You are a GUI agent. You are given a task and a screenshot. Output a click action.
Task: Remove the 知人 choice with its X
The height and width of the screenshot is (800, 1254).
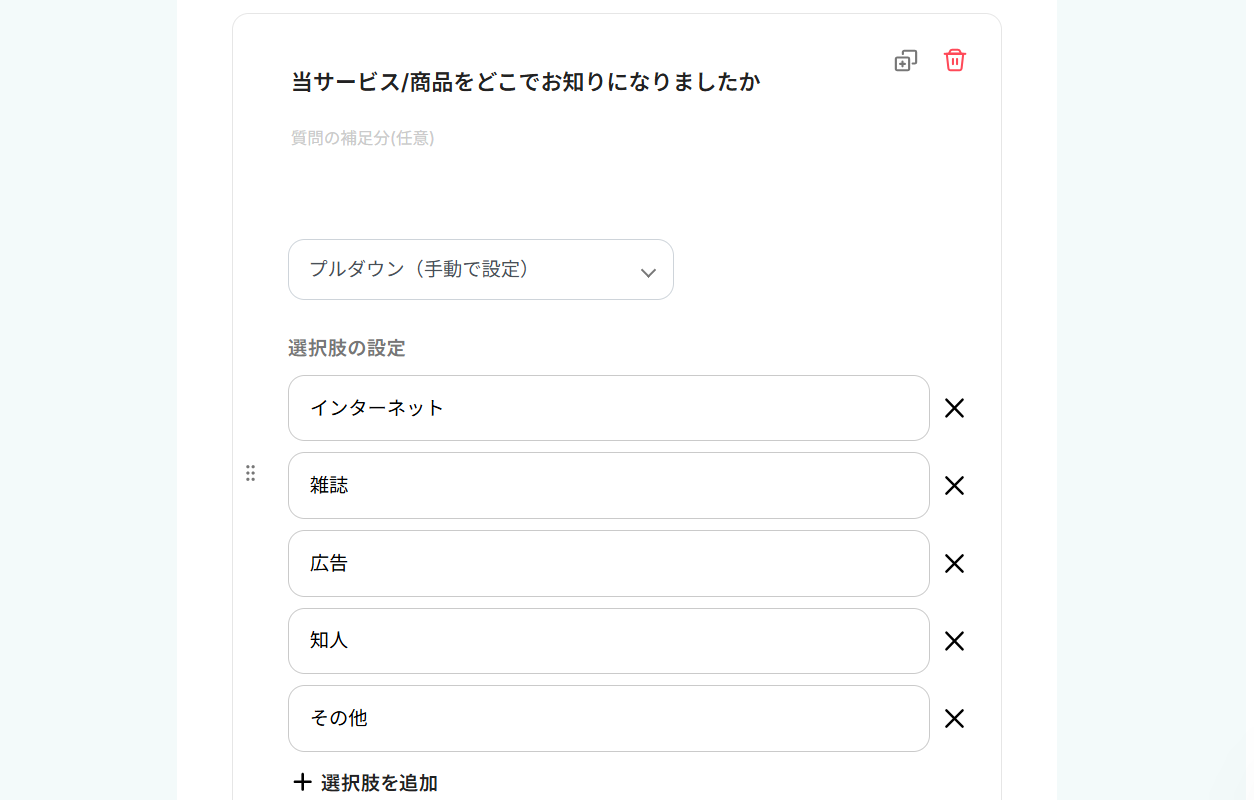tap(955, 641)
